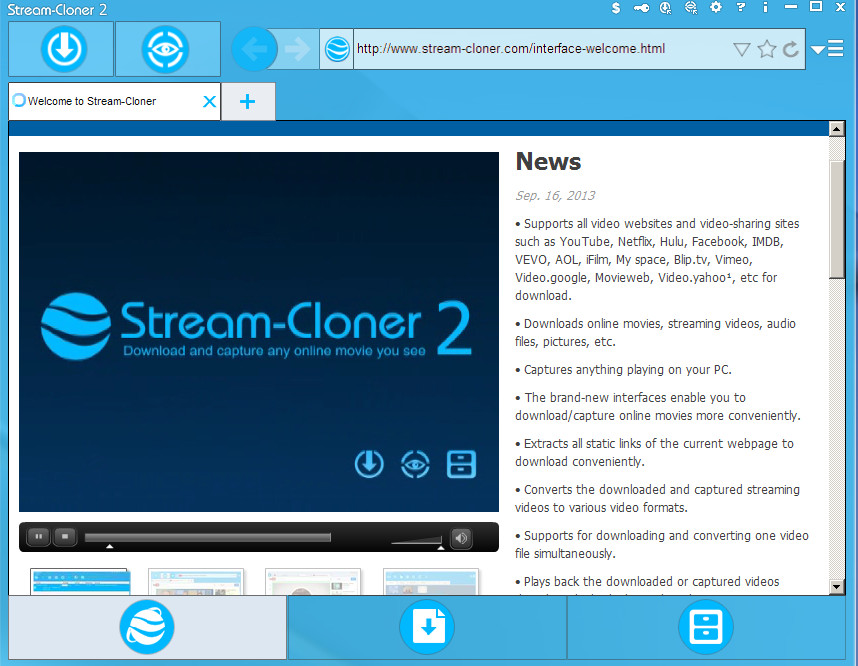Click the "Supports for downloading and converting" bullet
The width and height of the screenshot is (858, 666).
click(662, 544)
